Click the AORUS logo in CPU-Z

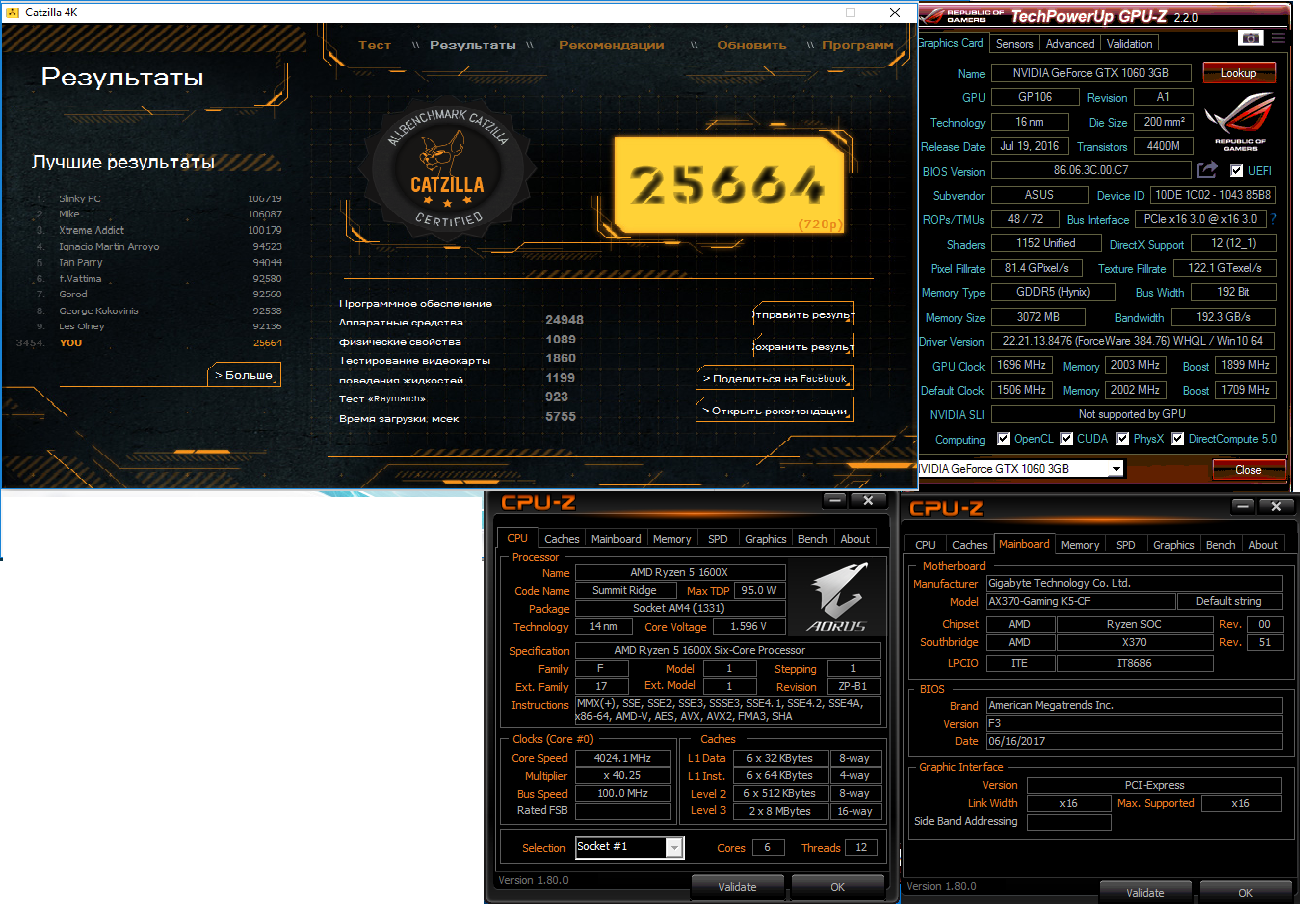pos(837,599)
